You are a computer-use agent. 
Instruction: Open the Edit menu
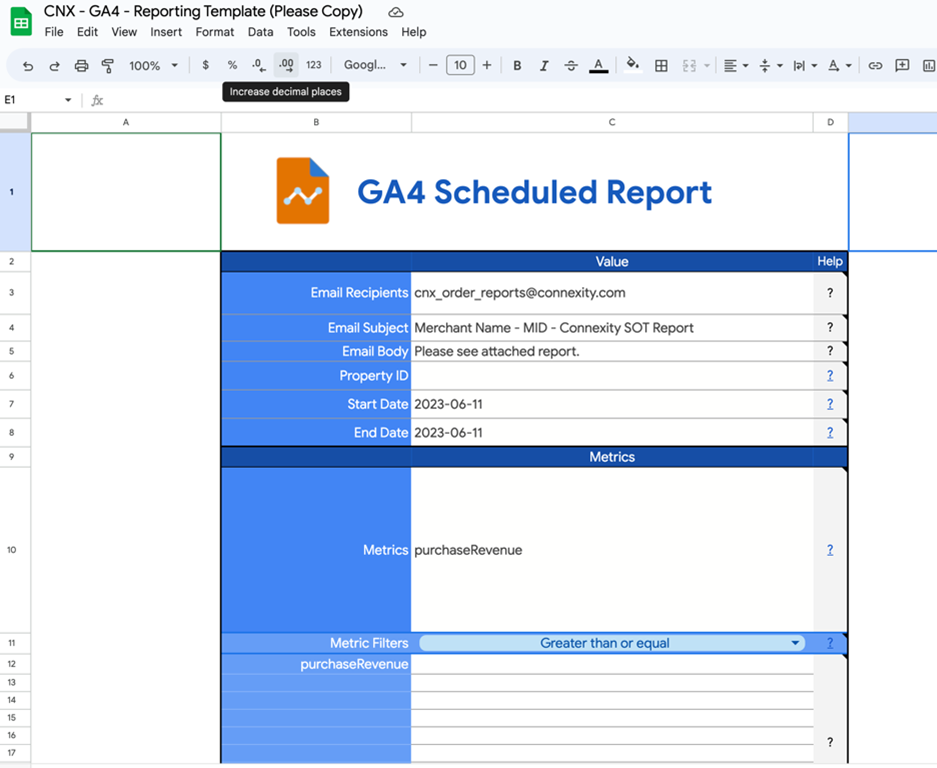click(x=87, y=32)
